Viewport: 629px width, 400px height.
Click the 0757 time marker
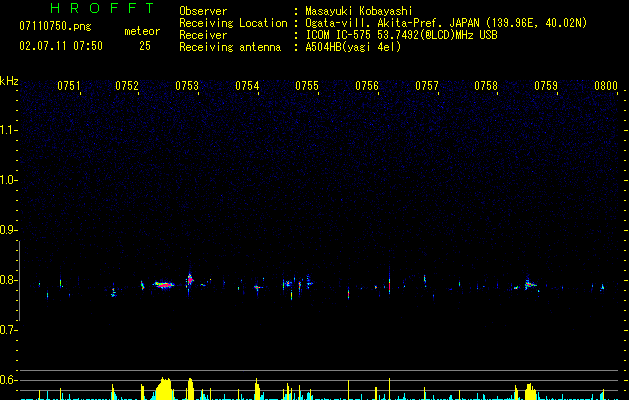pyautogui.click(x=427, y=86)
